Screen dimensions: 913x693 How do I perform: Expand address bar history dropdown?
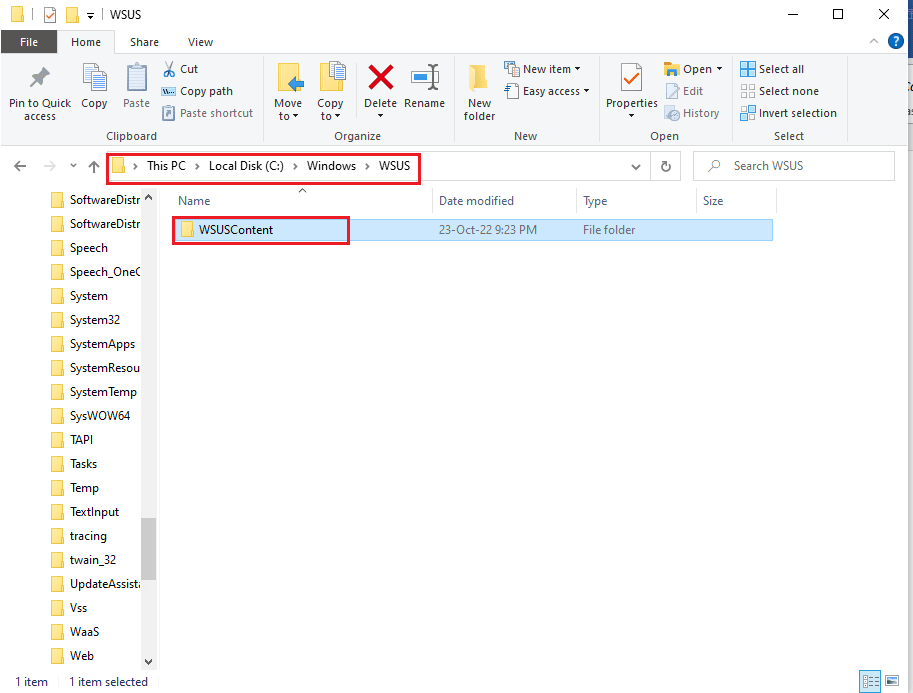pyautogui.click(x=636, y=167)
